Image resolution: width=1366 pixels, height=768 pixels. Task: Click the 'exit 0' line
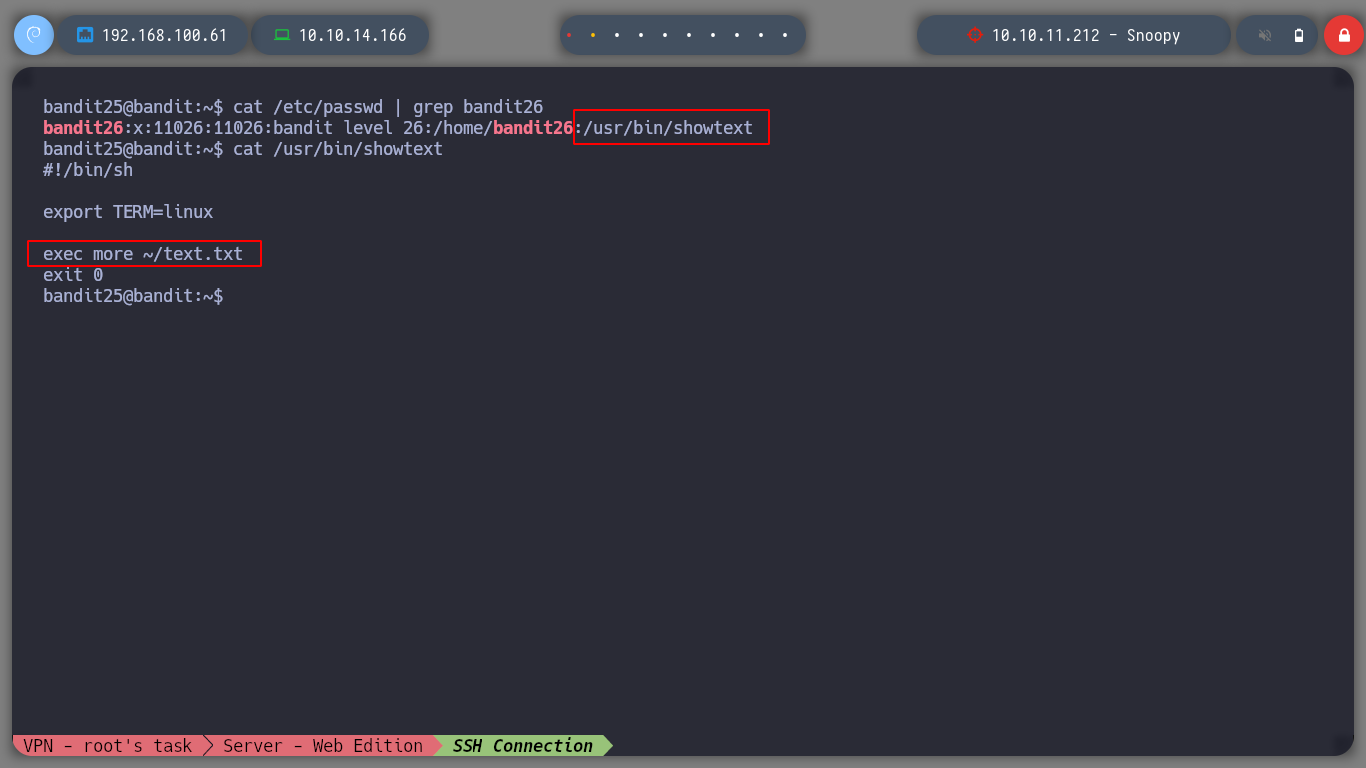click(73, 275)
